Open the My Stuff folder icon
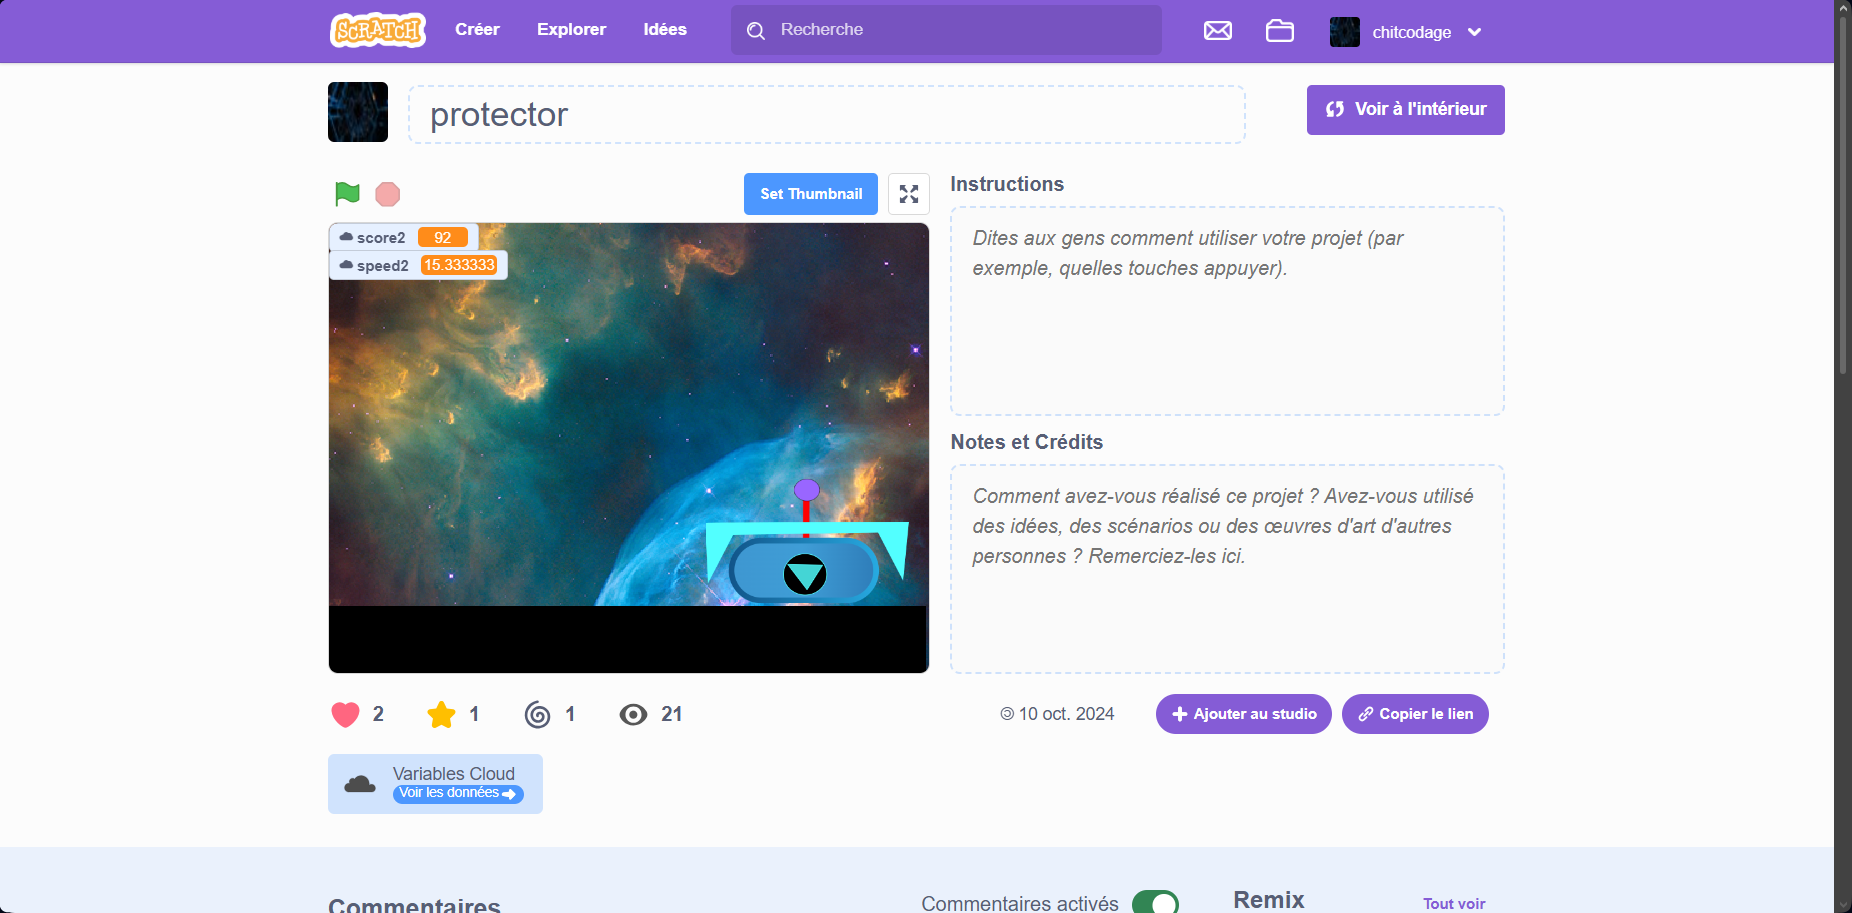 click(x=1279, y=31)
